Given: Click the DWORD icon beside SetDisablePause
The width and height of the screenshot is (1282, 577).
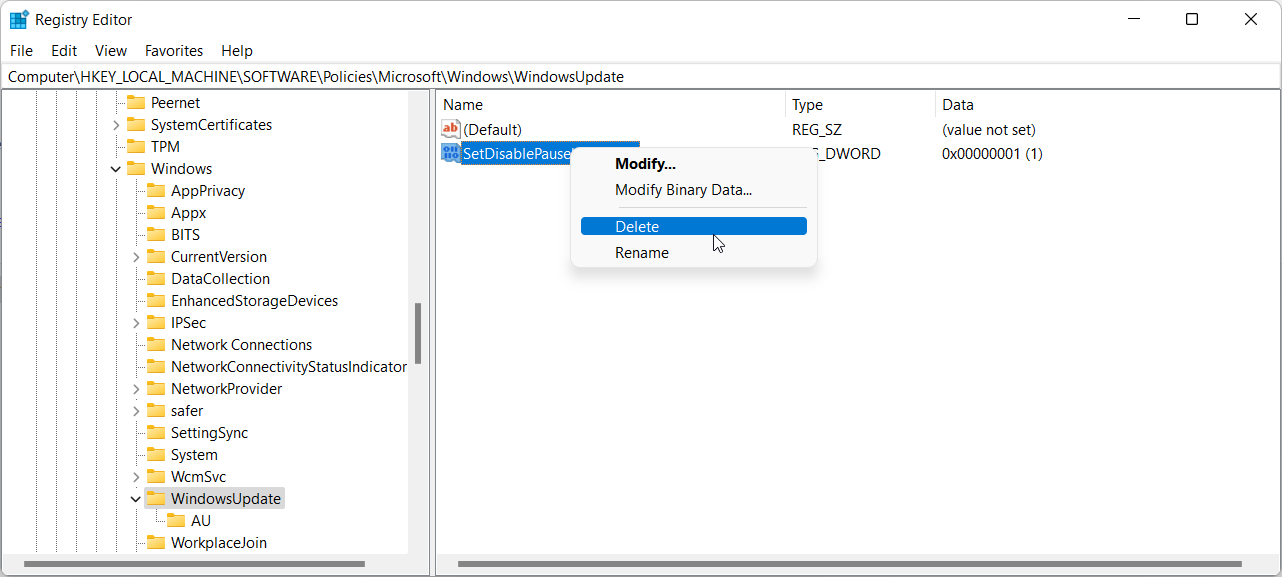Looking at the screenshot, I should point(449,153).
